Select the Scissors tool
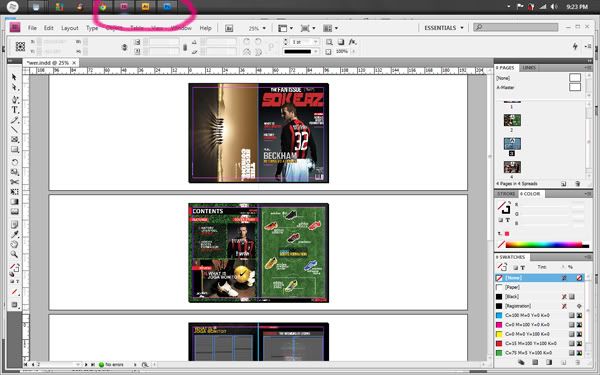 click(14, 182)
